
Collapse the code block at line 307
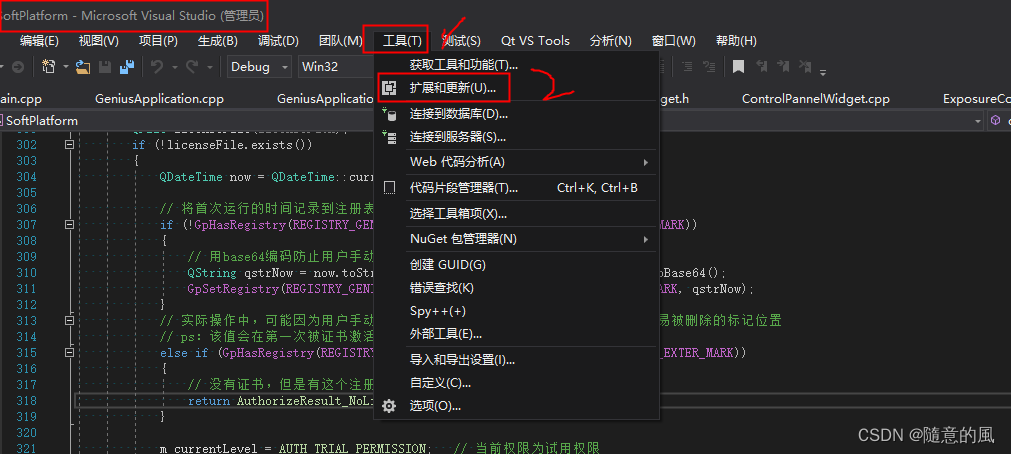click(70, 224)
